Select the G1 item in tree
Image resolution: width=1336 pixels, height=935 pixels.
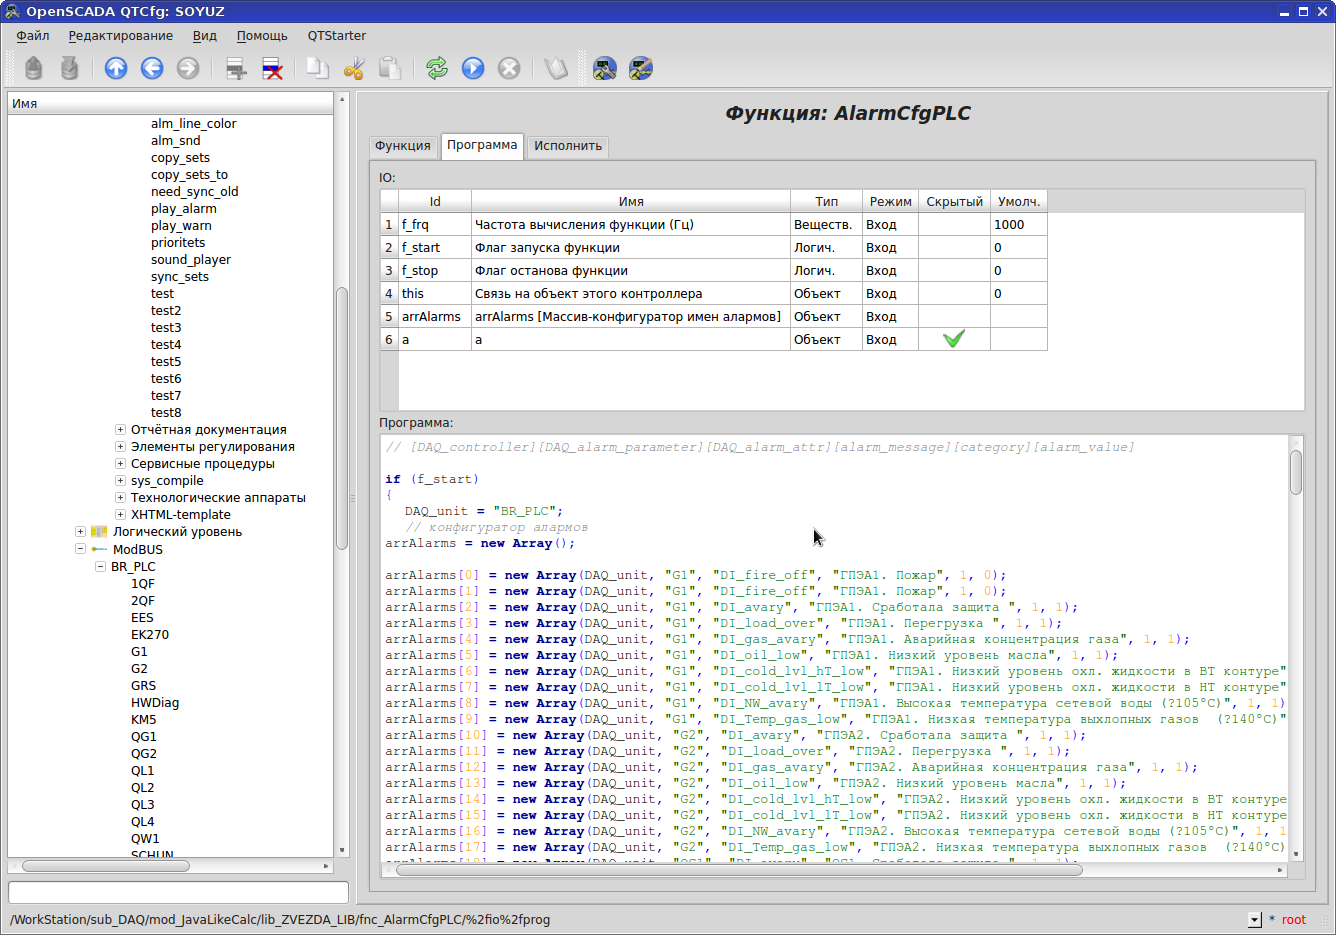pos(139,652)
